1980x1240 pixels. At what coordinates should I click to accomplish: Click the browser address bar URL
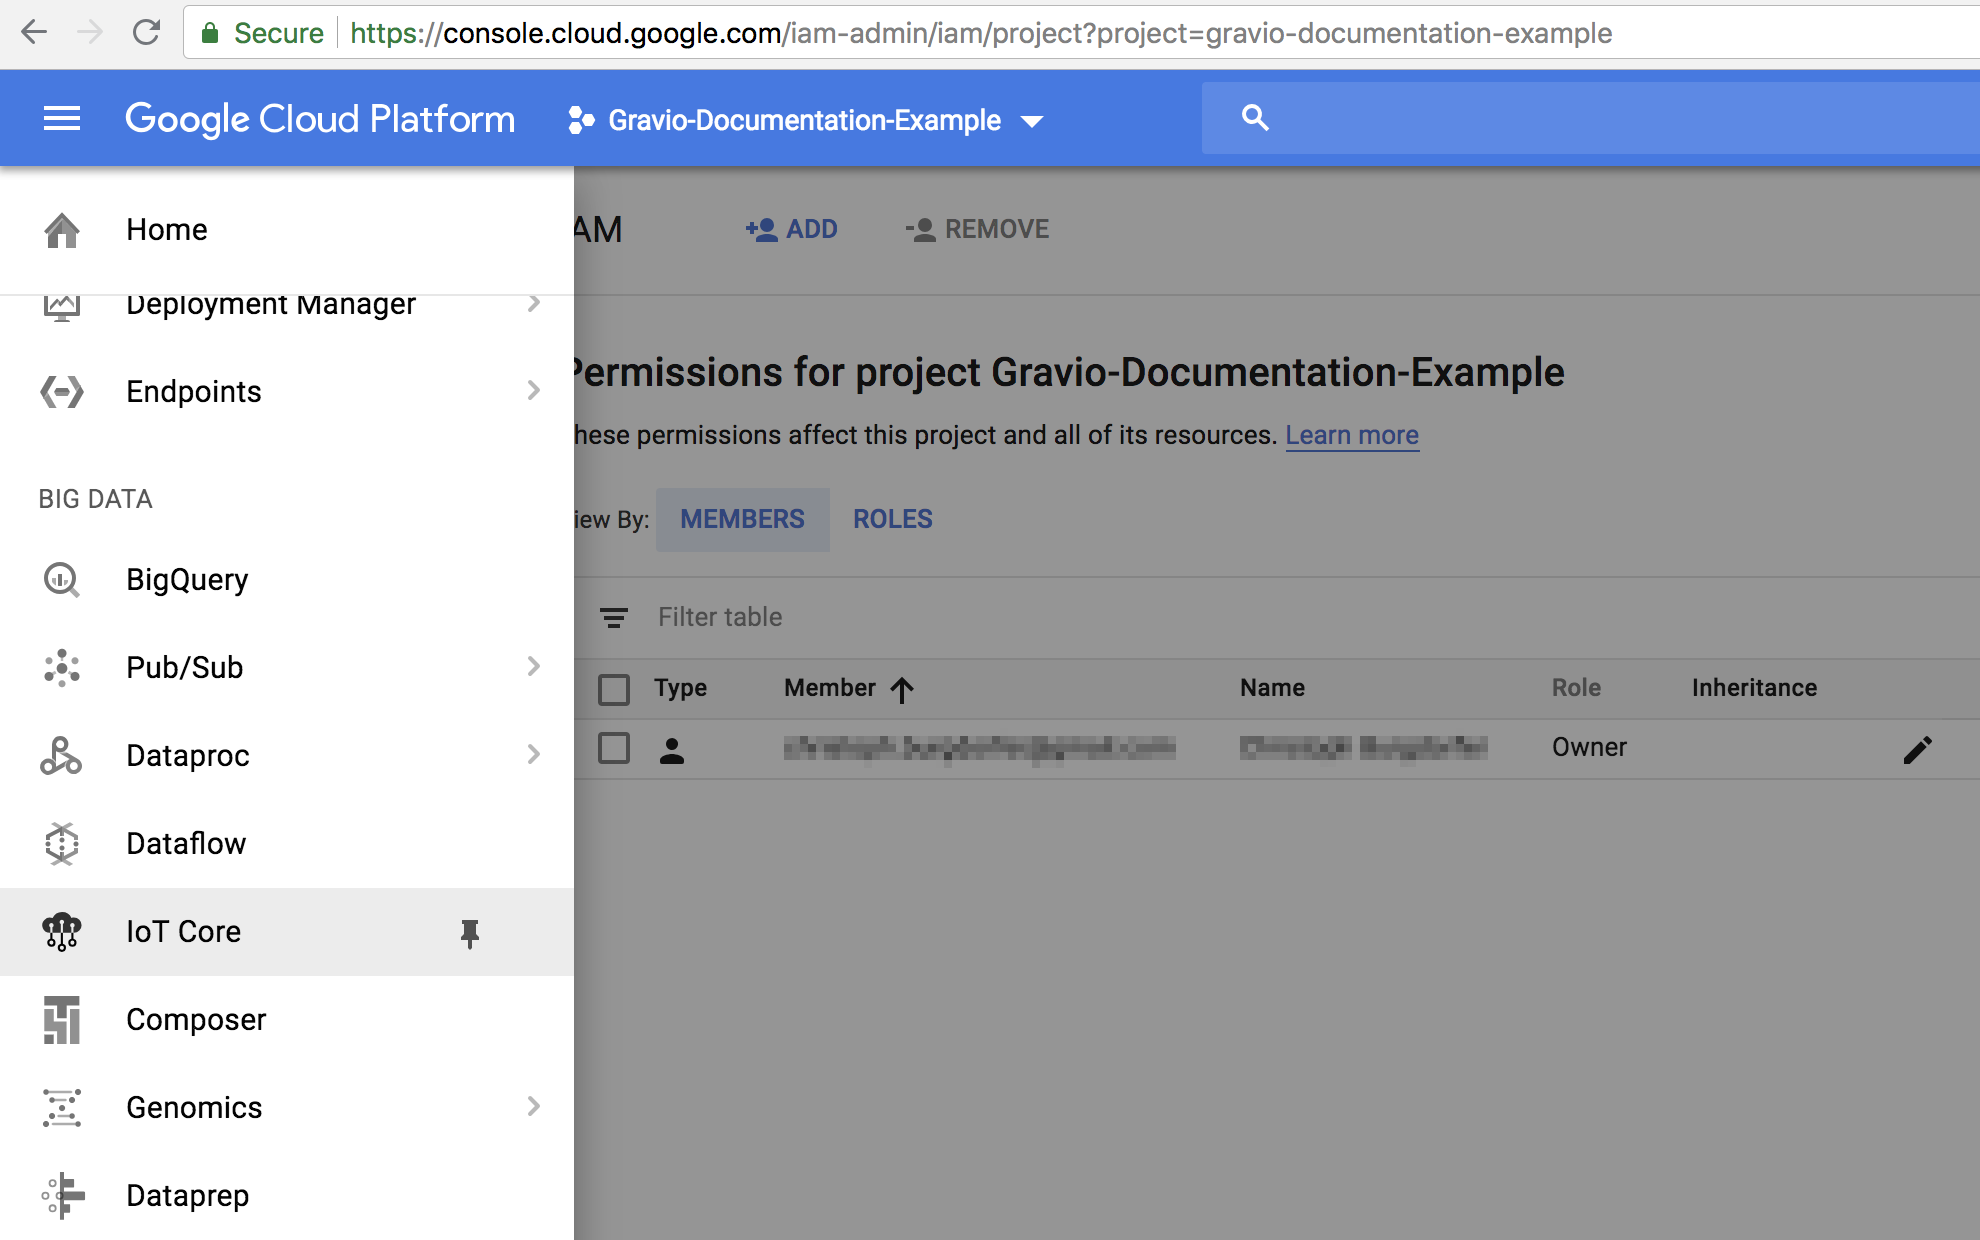980,33
